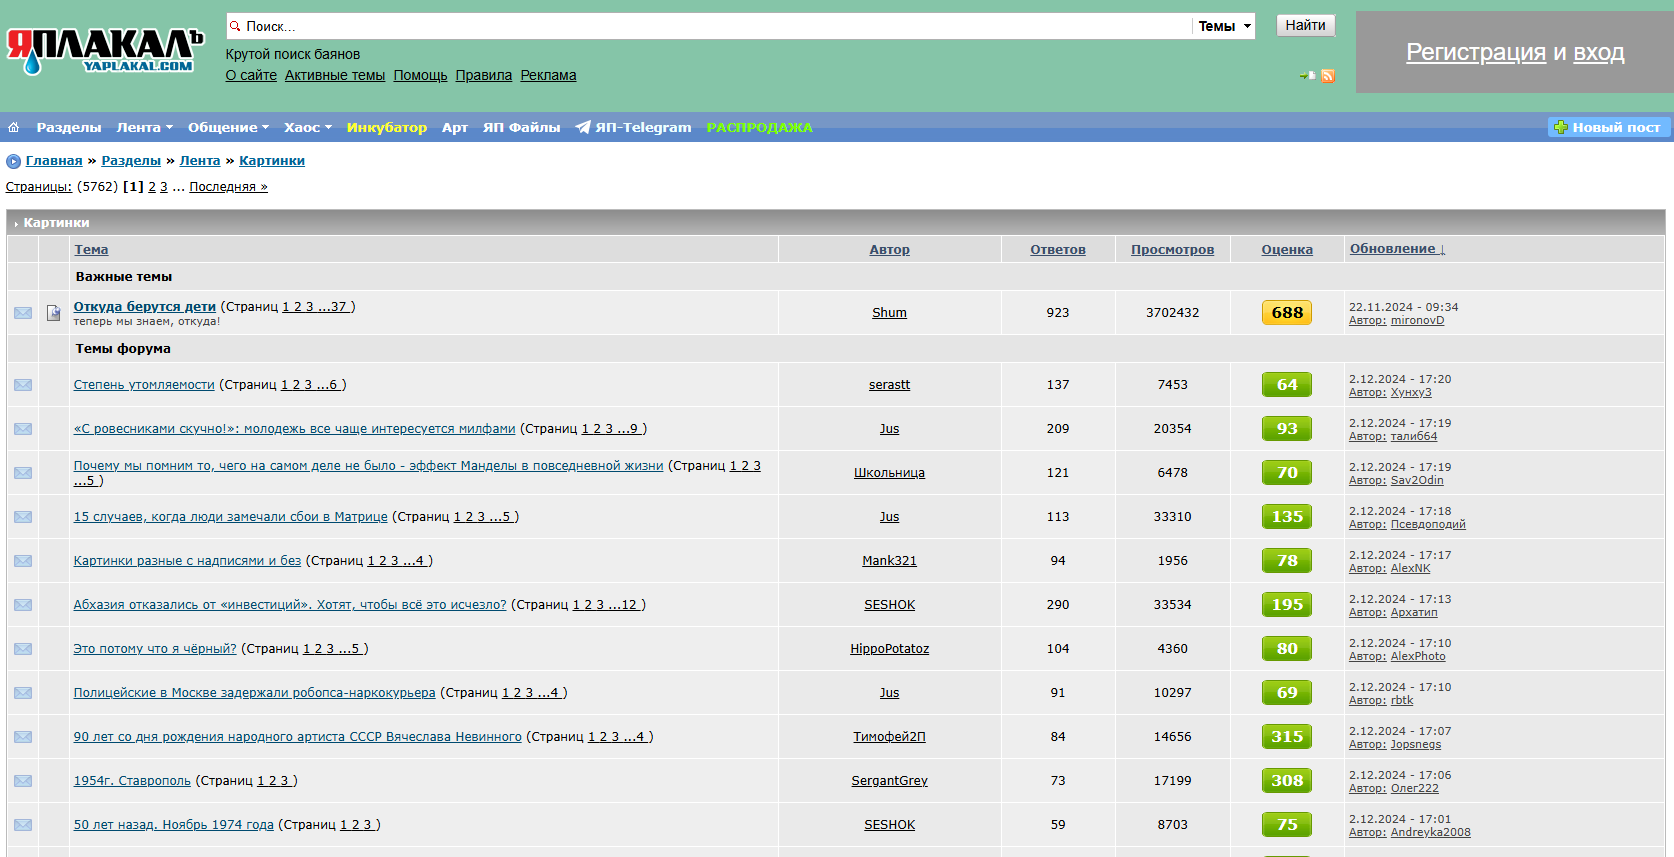
Task: Click envelope icon for 1954г. Ставрополь topic
Action: [x=23, y=781]
